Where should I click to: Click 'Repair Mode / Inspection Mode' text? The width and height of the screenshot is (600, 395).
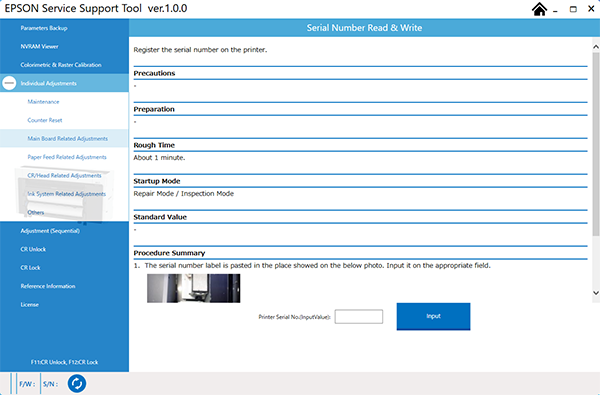point(184,194)
